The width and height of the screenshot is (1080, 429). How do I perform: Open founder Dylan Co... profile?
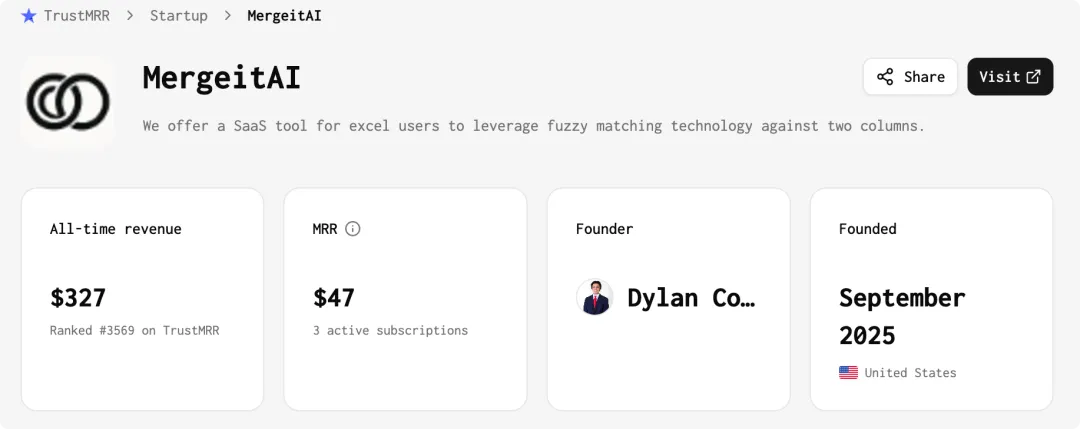coord(691,297)
